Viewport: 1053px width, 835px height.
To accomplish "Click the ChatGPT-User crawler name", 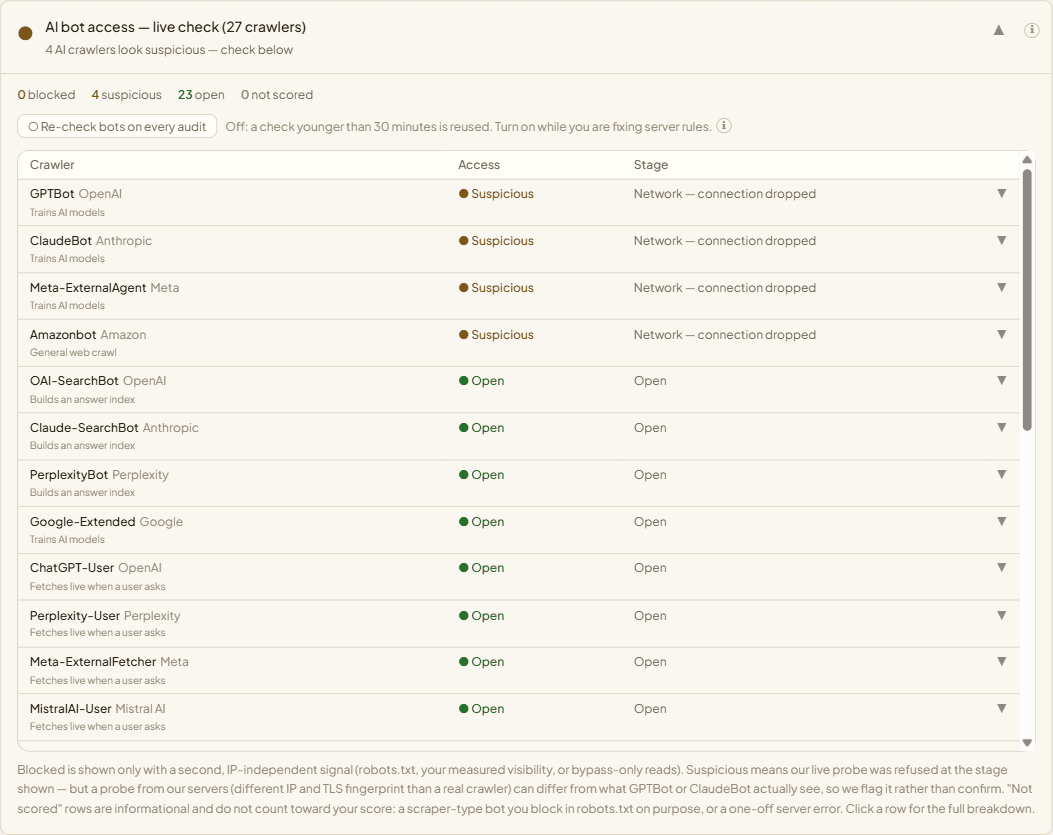I will tap(72, 568).
